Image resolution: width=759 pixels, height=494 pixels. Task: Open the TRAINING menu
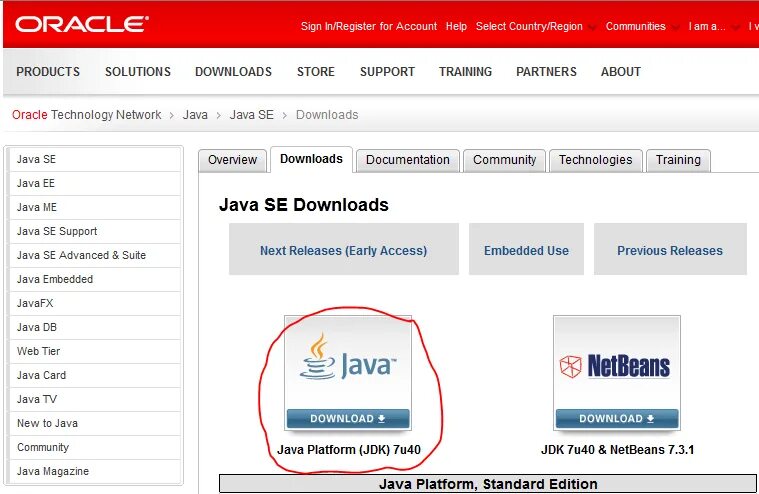point(465,72)
